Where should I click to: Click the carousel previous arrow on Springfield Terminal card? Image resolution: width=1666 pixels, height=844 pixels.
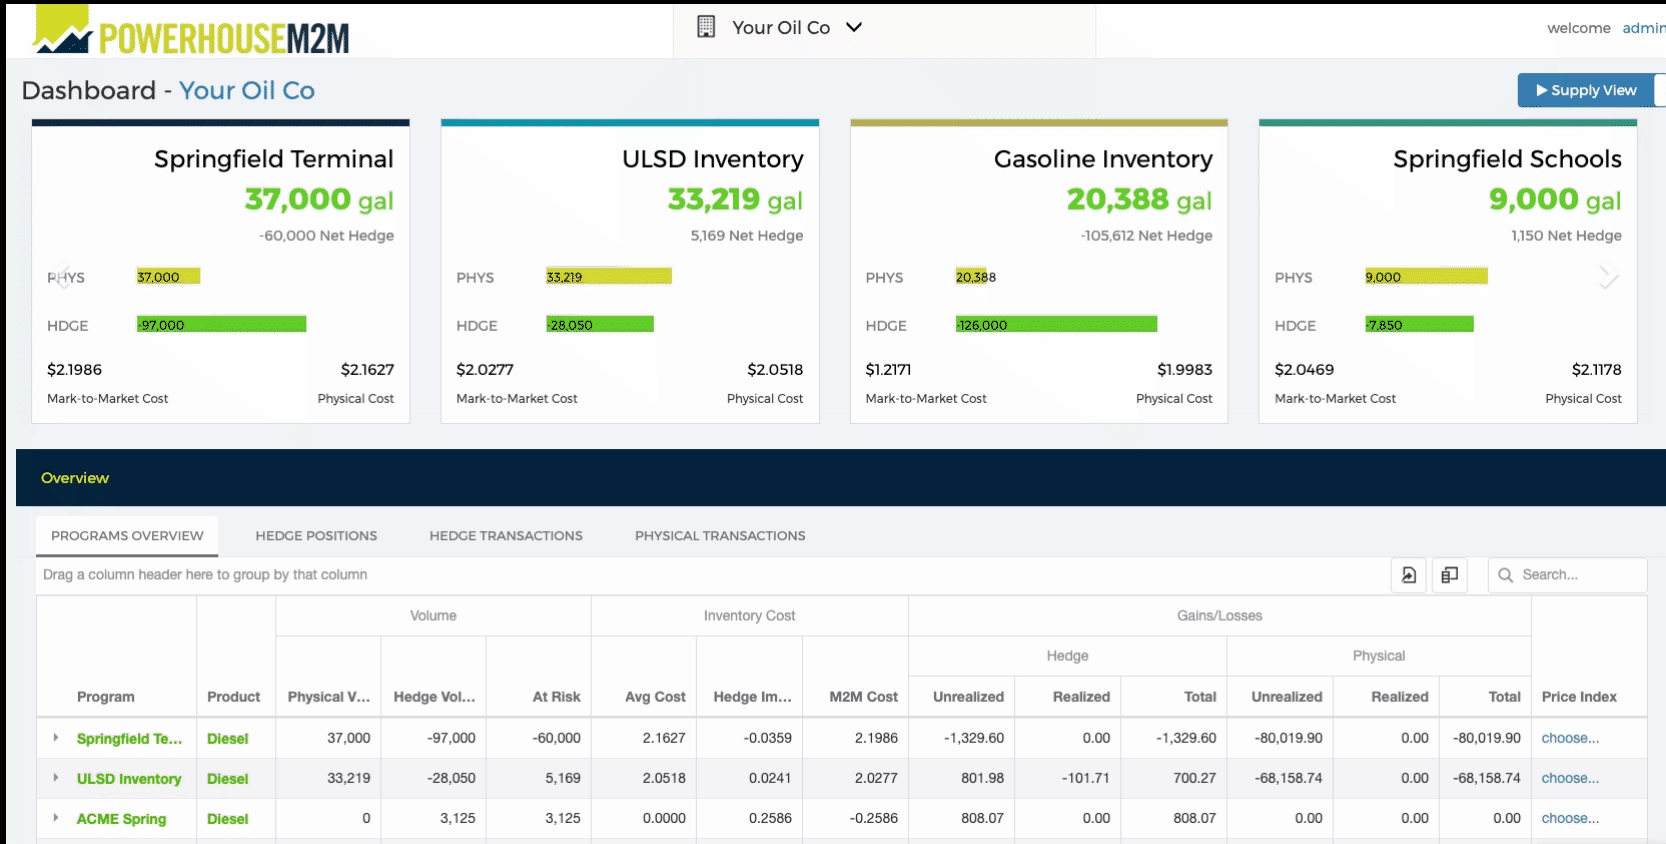click(62, 278)
